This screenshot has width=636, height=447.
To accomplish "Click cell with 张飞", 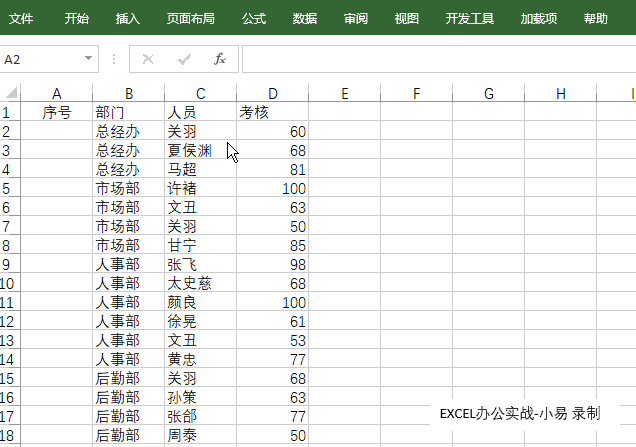I will (x=200, y=264).
